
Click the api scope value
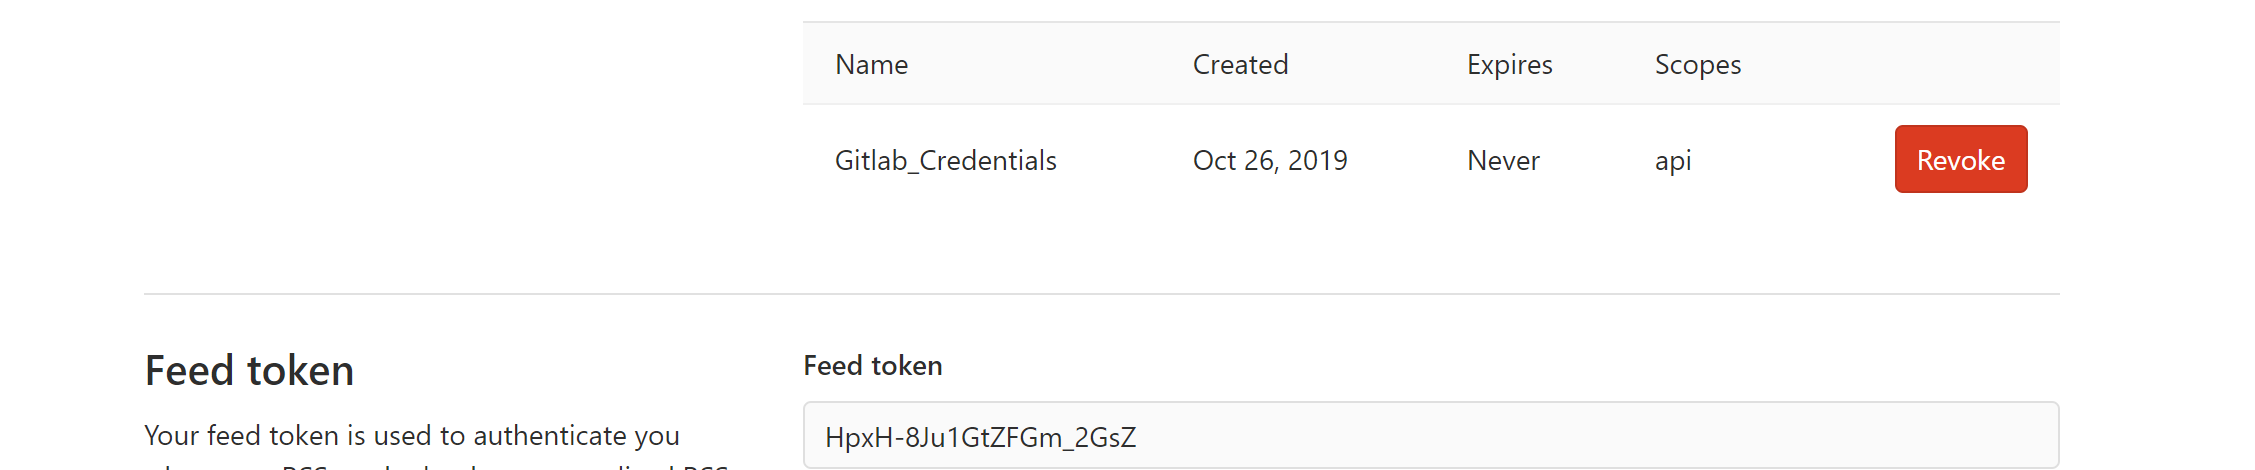[x=1673, y=161]
